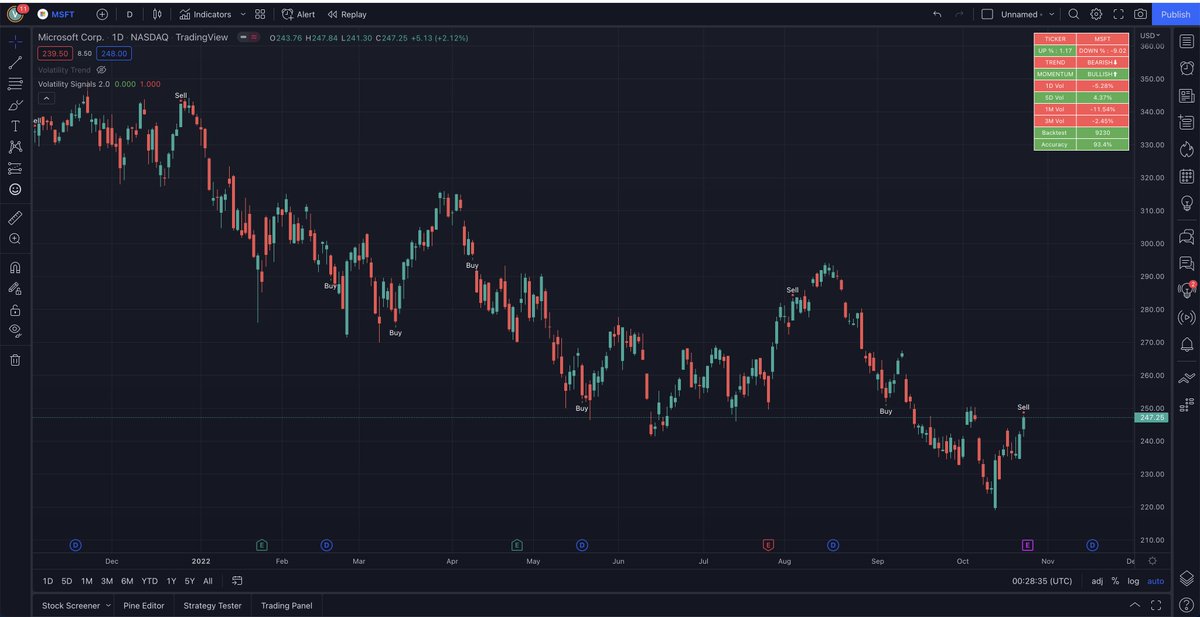Select the trend line drawing tool

[15, 63]
